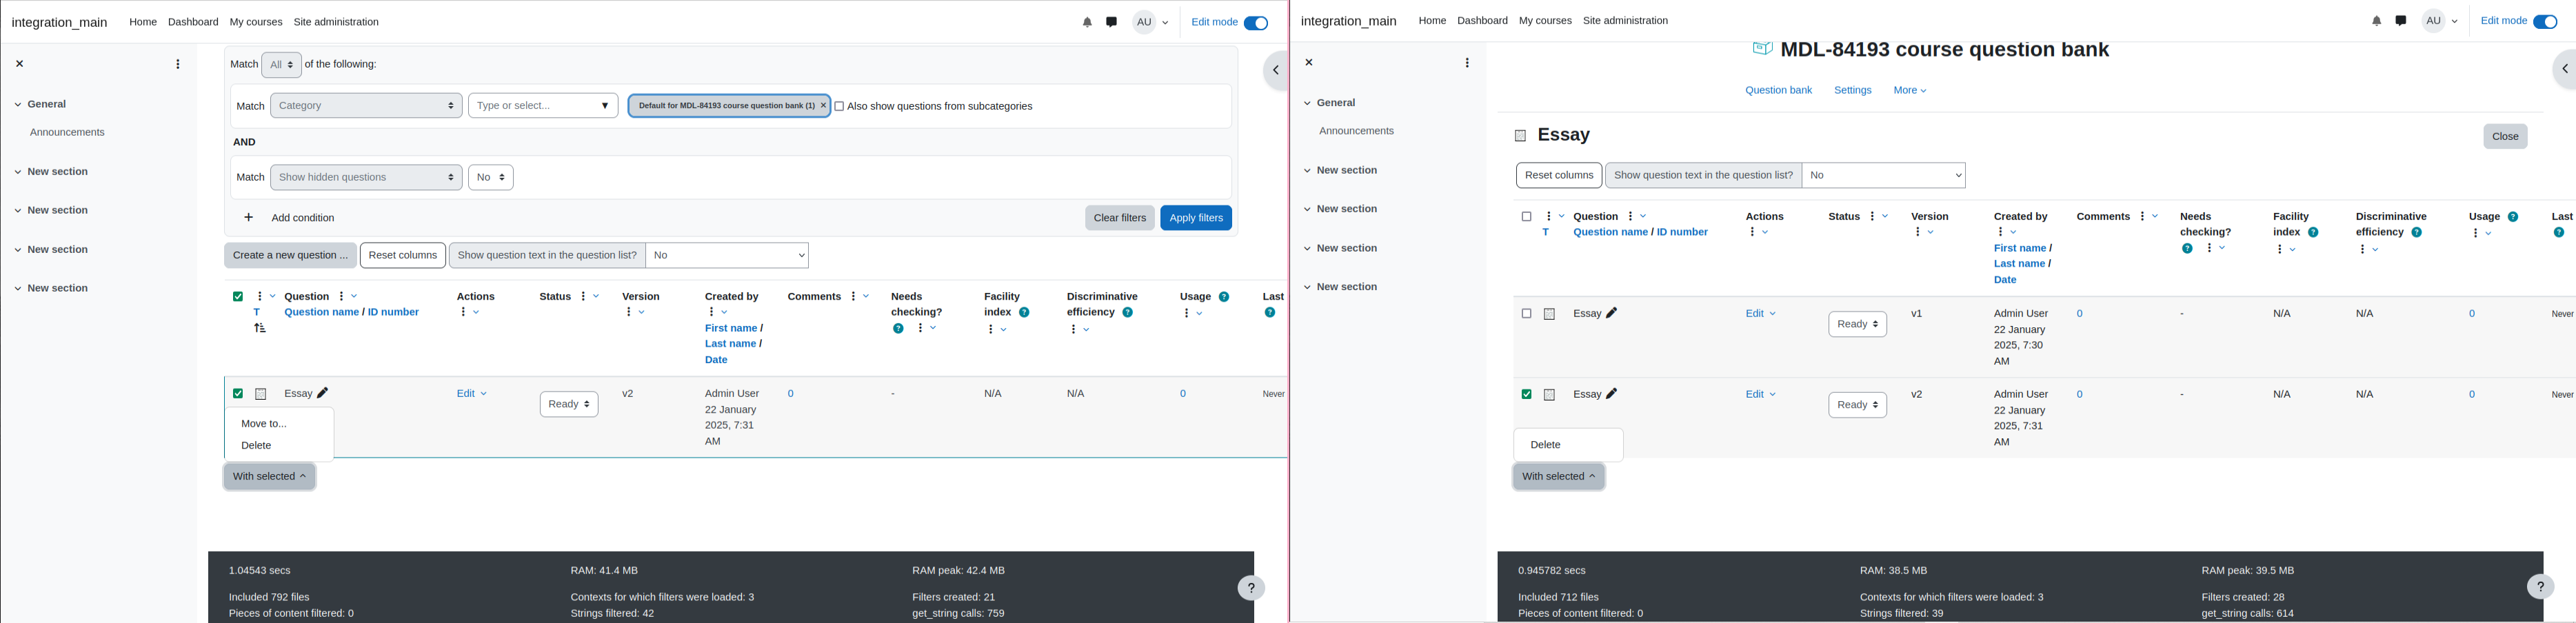
Task: Toggle Edit mode switch in right window
Action: 2545,22
